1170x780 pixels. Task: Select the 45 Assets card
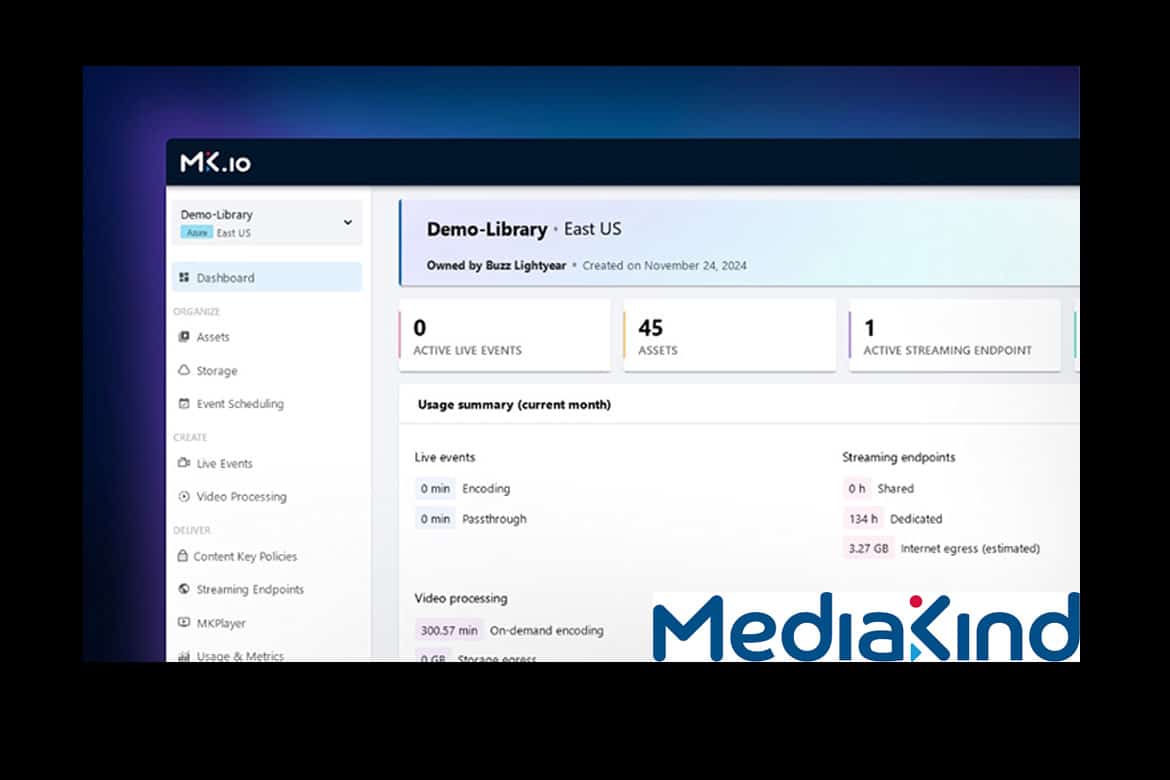pyautogui.click(x=730, y=336)
